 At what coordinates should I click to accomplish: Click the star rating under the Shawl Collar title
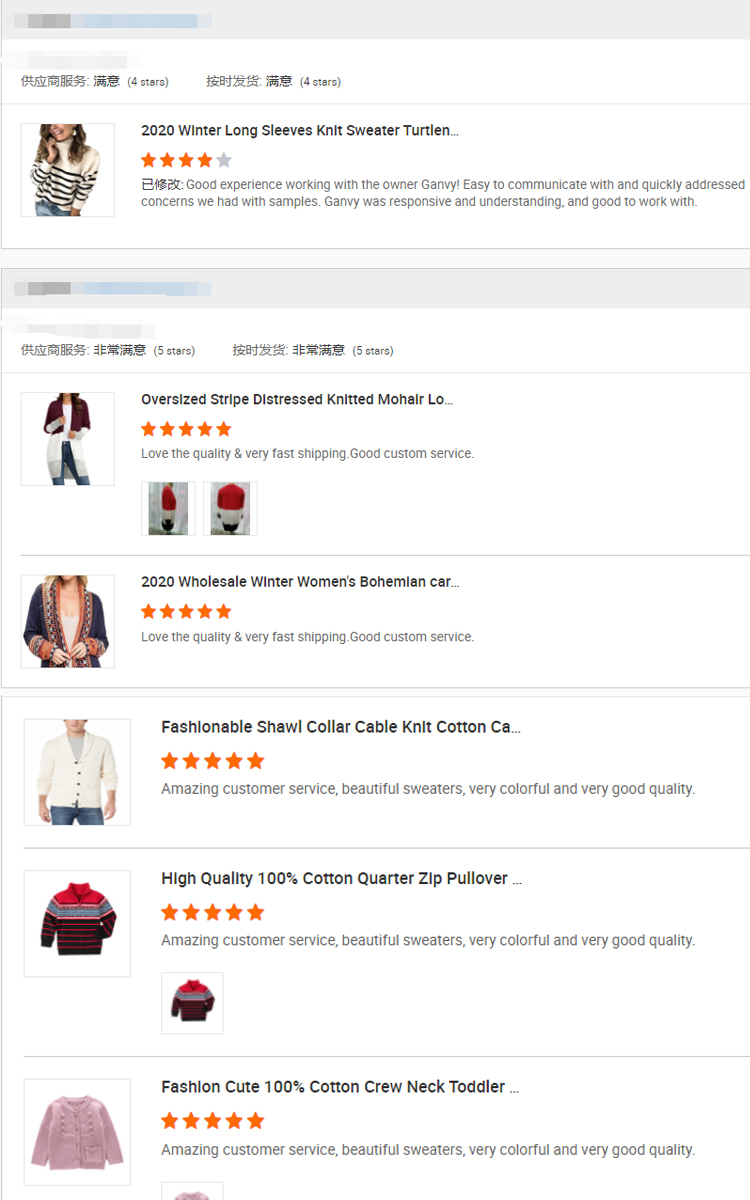pos(212,761)
